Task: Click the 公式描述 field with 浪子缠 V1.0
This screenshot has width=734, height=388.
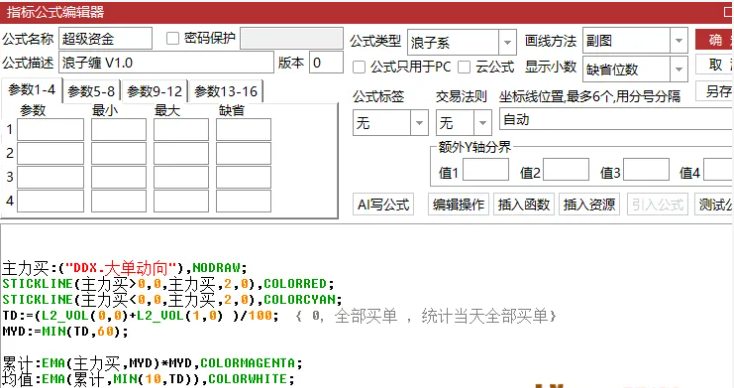Action: (166, 62)
